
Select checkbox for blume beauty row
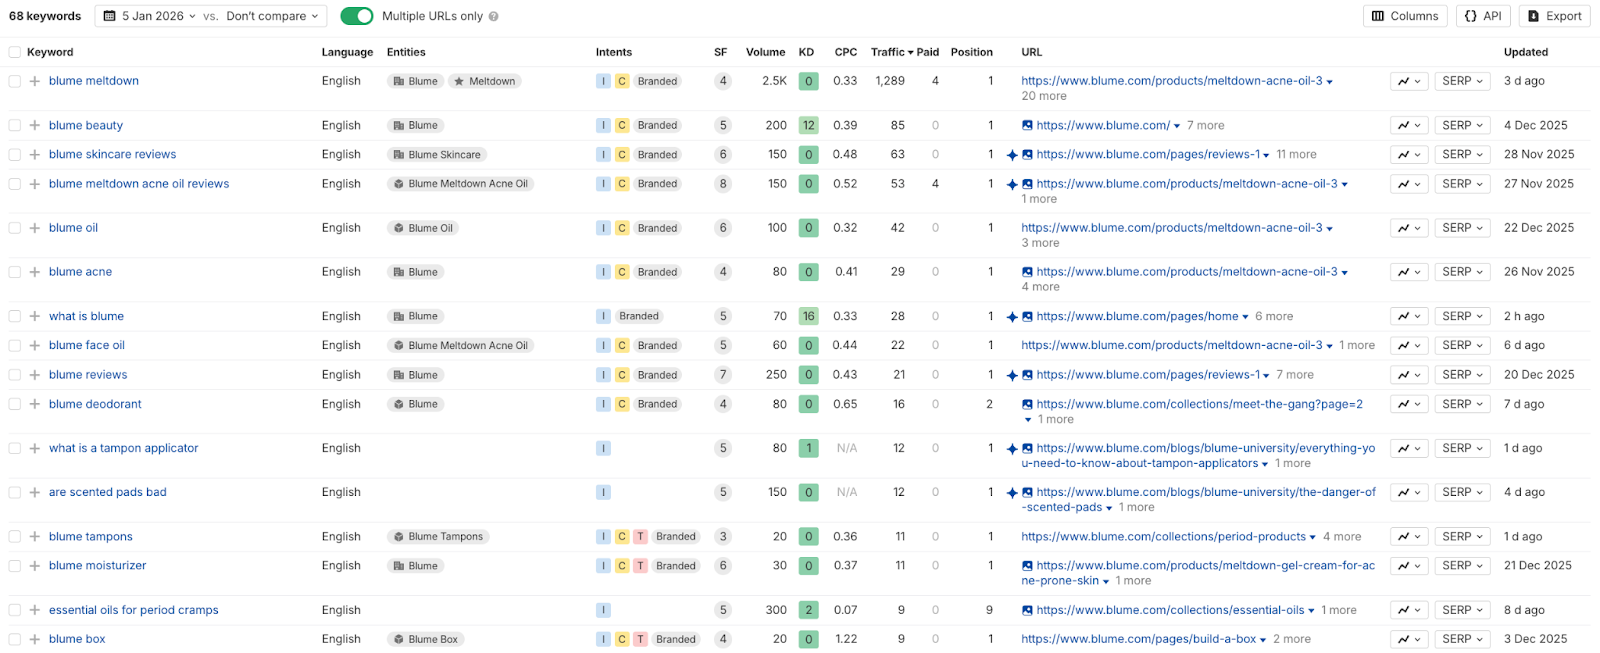(x=14, y=125)
